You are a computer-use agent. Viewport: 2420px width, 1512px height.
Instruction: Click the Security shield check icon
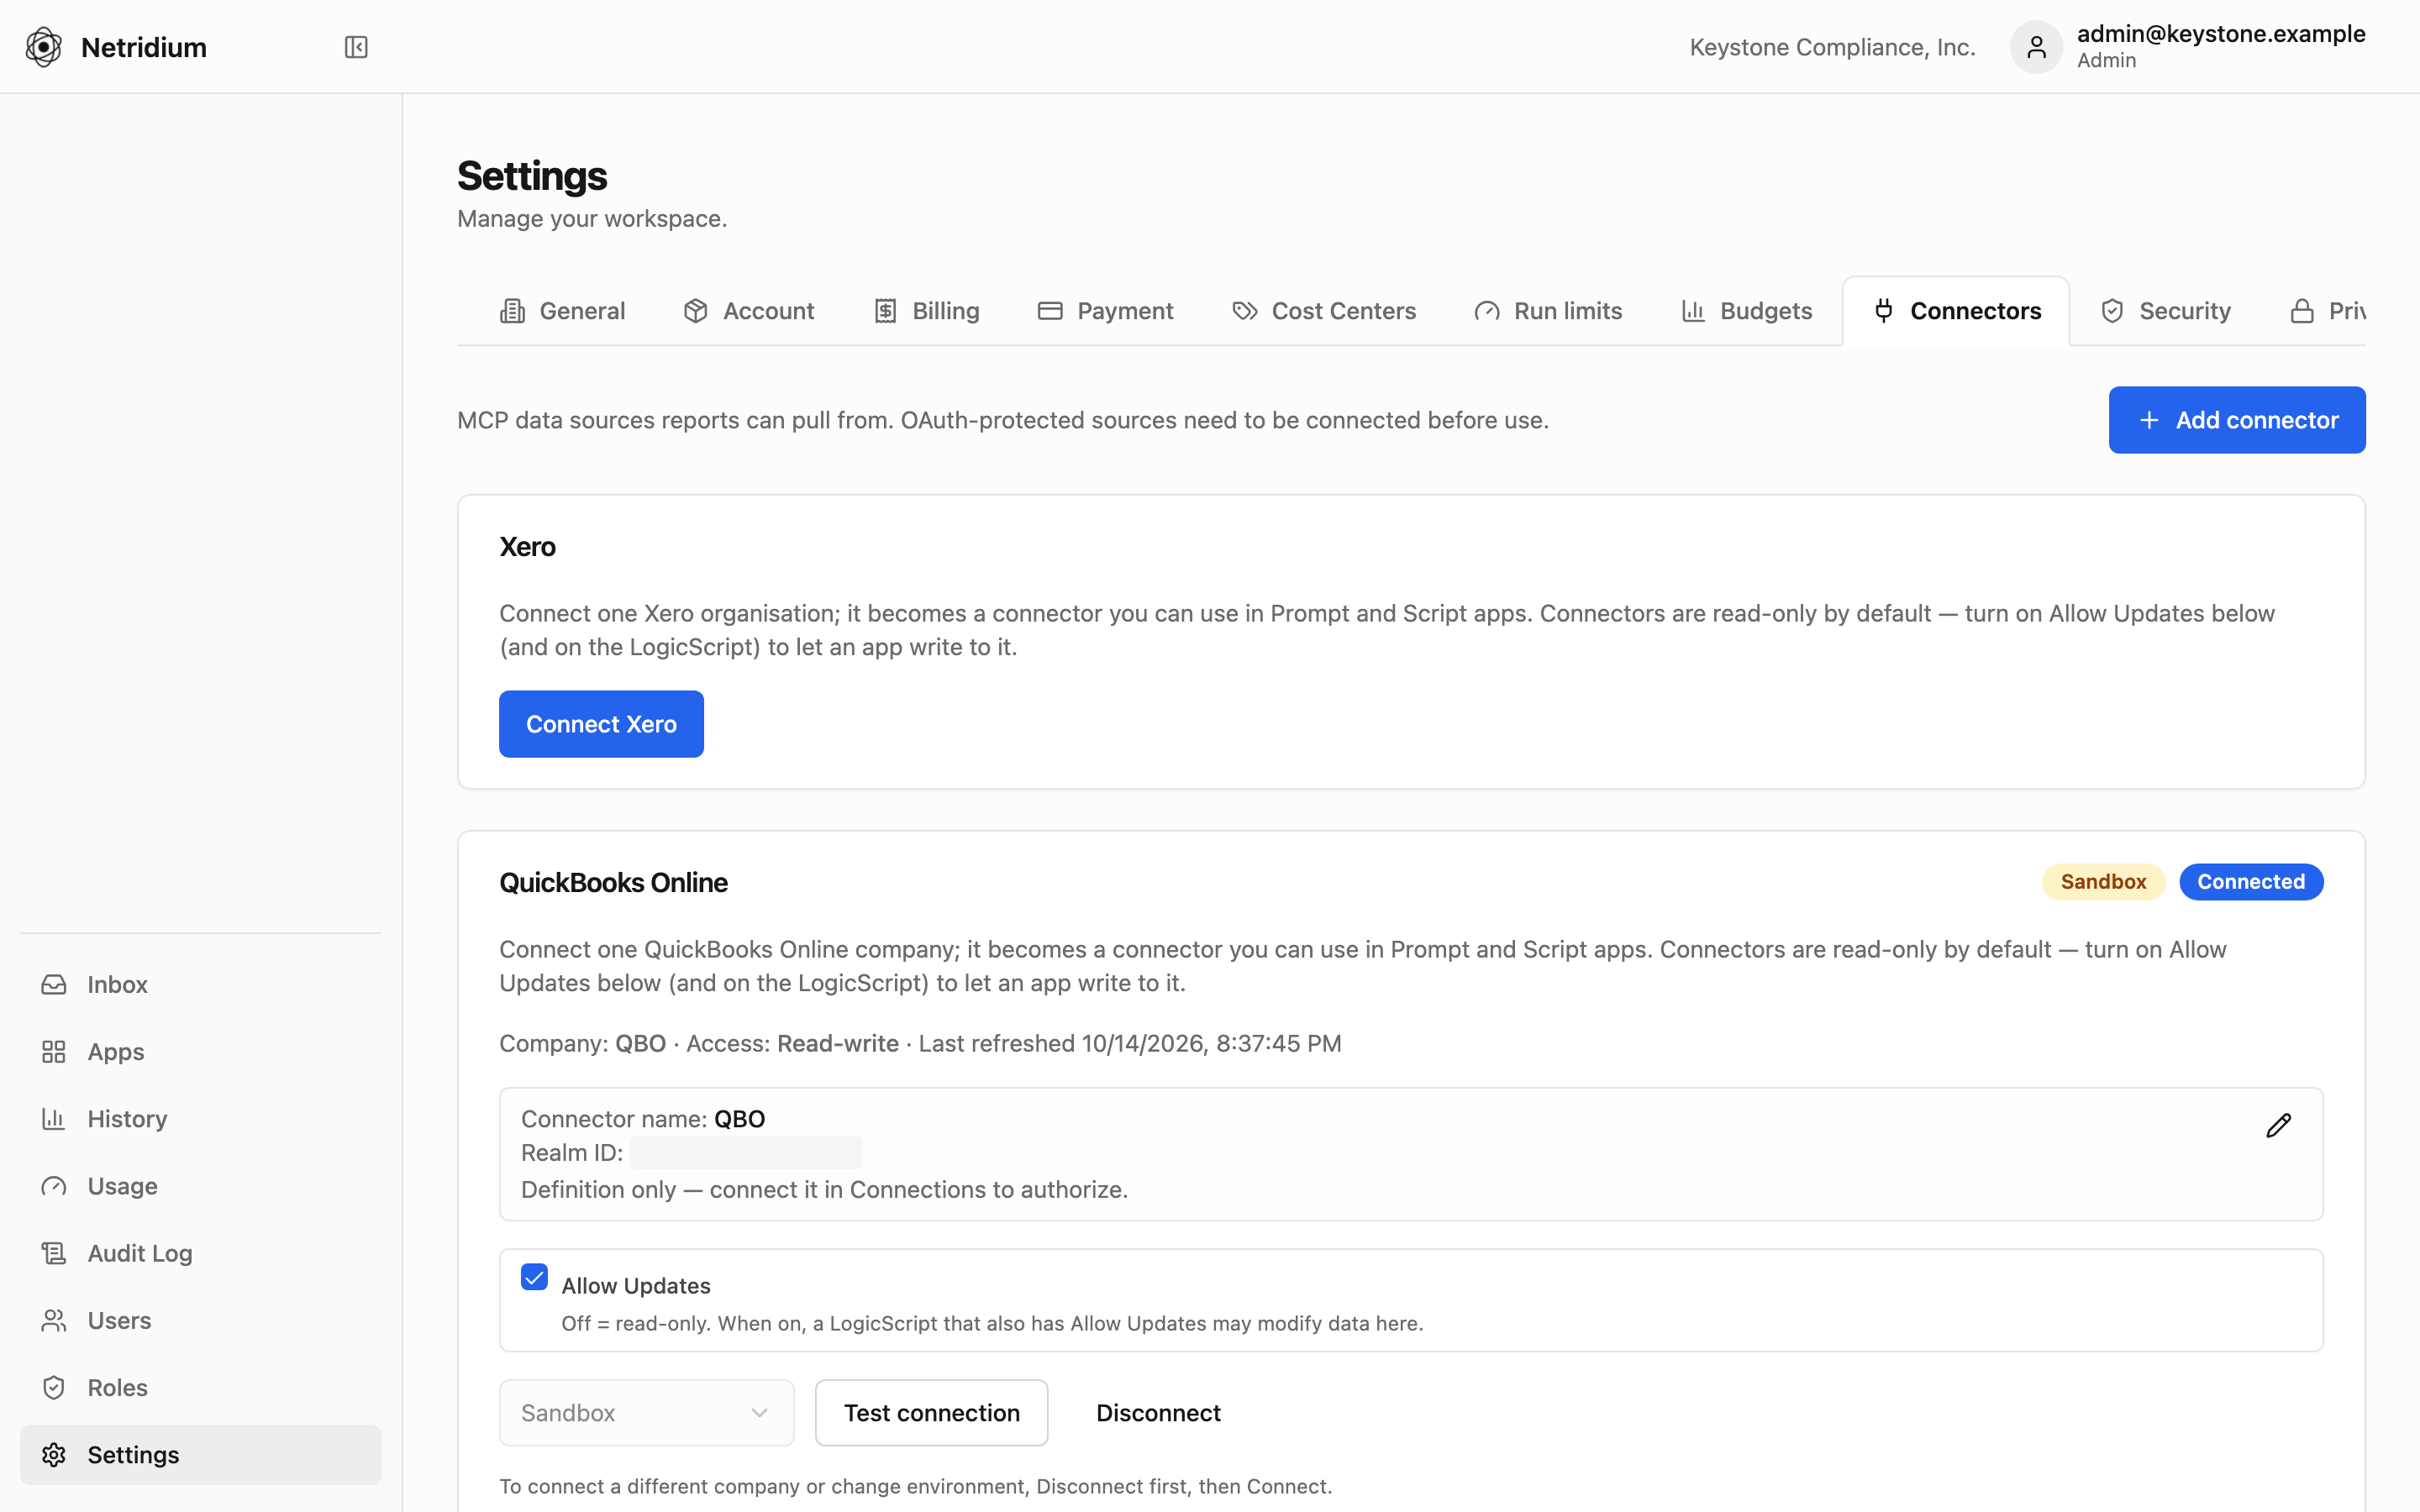[2112, 311]
